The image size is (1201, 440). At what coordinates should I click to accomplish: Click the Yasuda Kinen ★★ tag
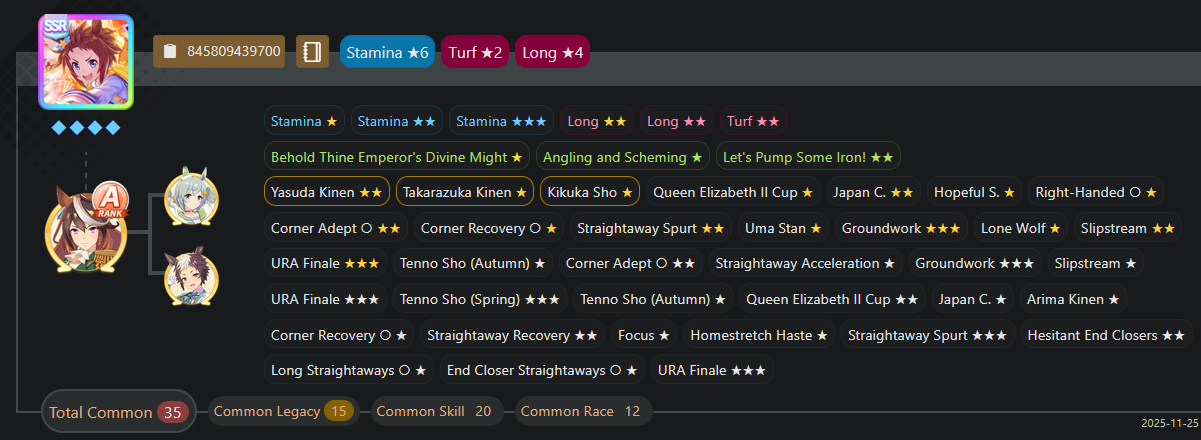pyautogui.click(x=327, y=192)
